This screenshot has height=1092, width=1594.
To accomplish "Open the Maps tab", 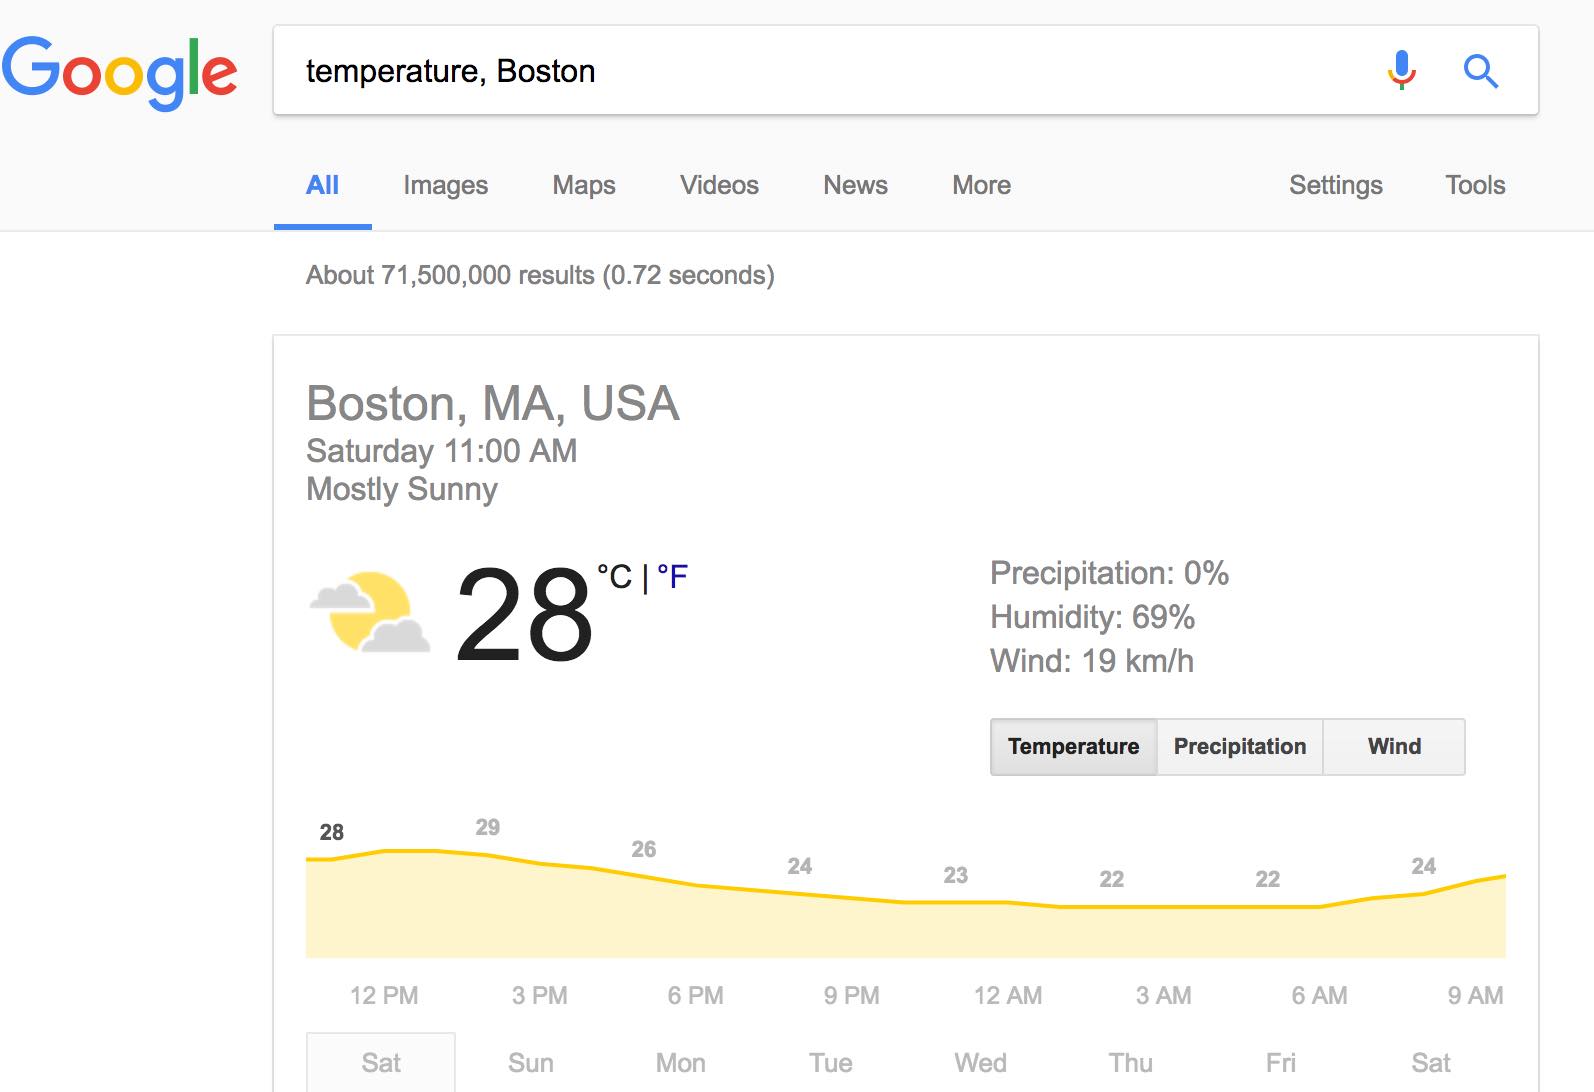I will point(584,185).
